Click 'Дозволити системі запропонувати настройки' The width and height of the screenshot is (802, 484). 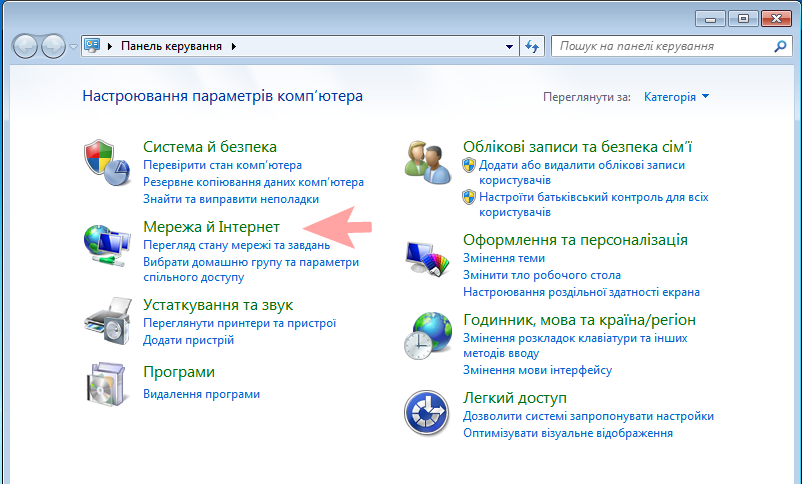coord(588,416)
